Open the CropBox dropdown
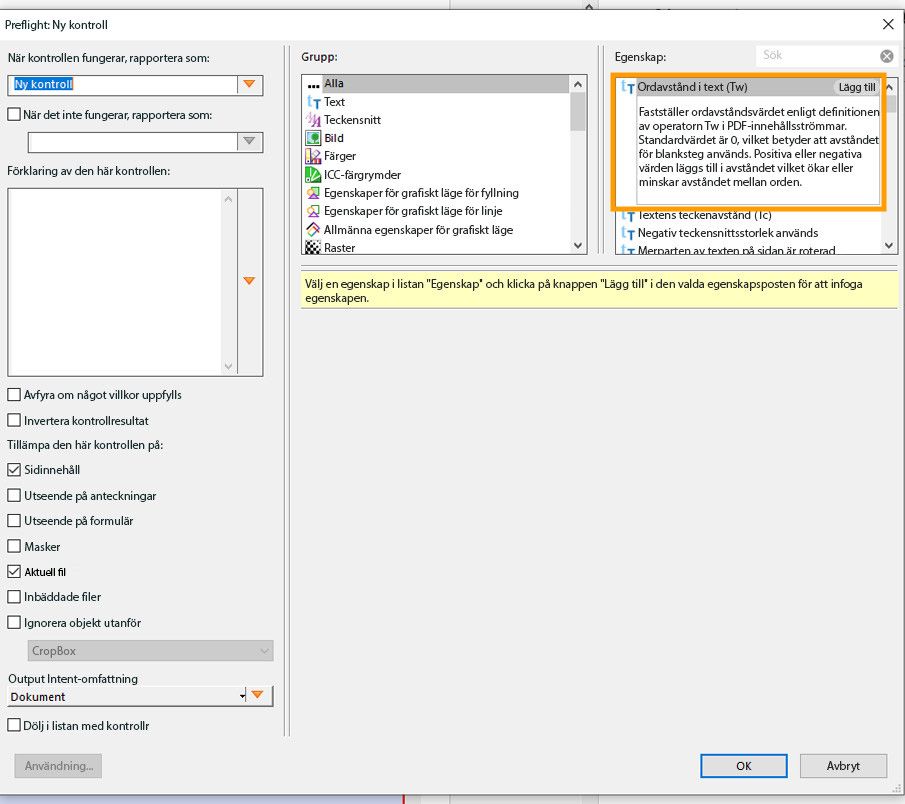 coord(150,650)
